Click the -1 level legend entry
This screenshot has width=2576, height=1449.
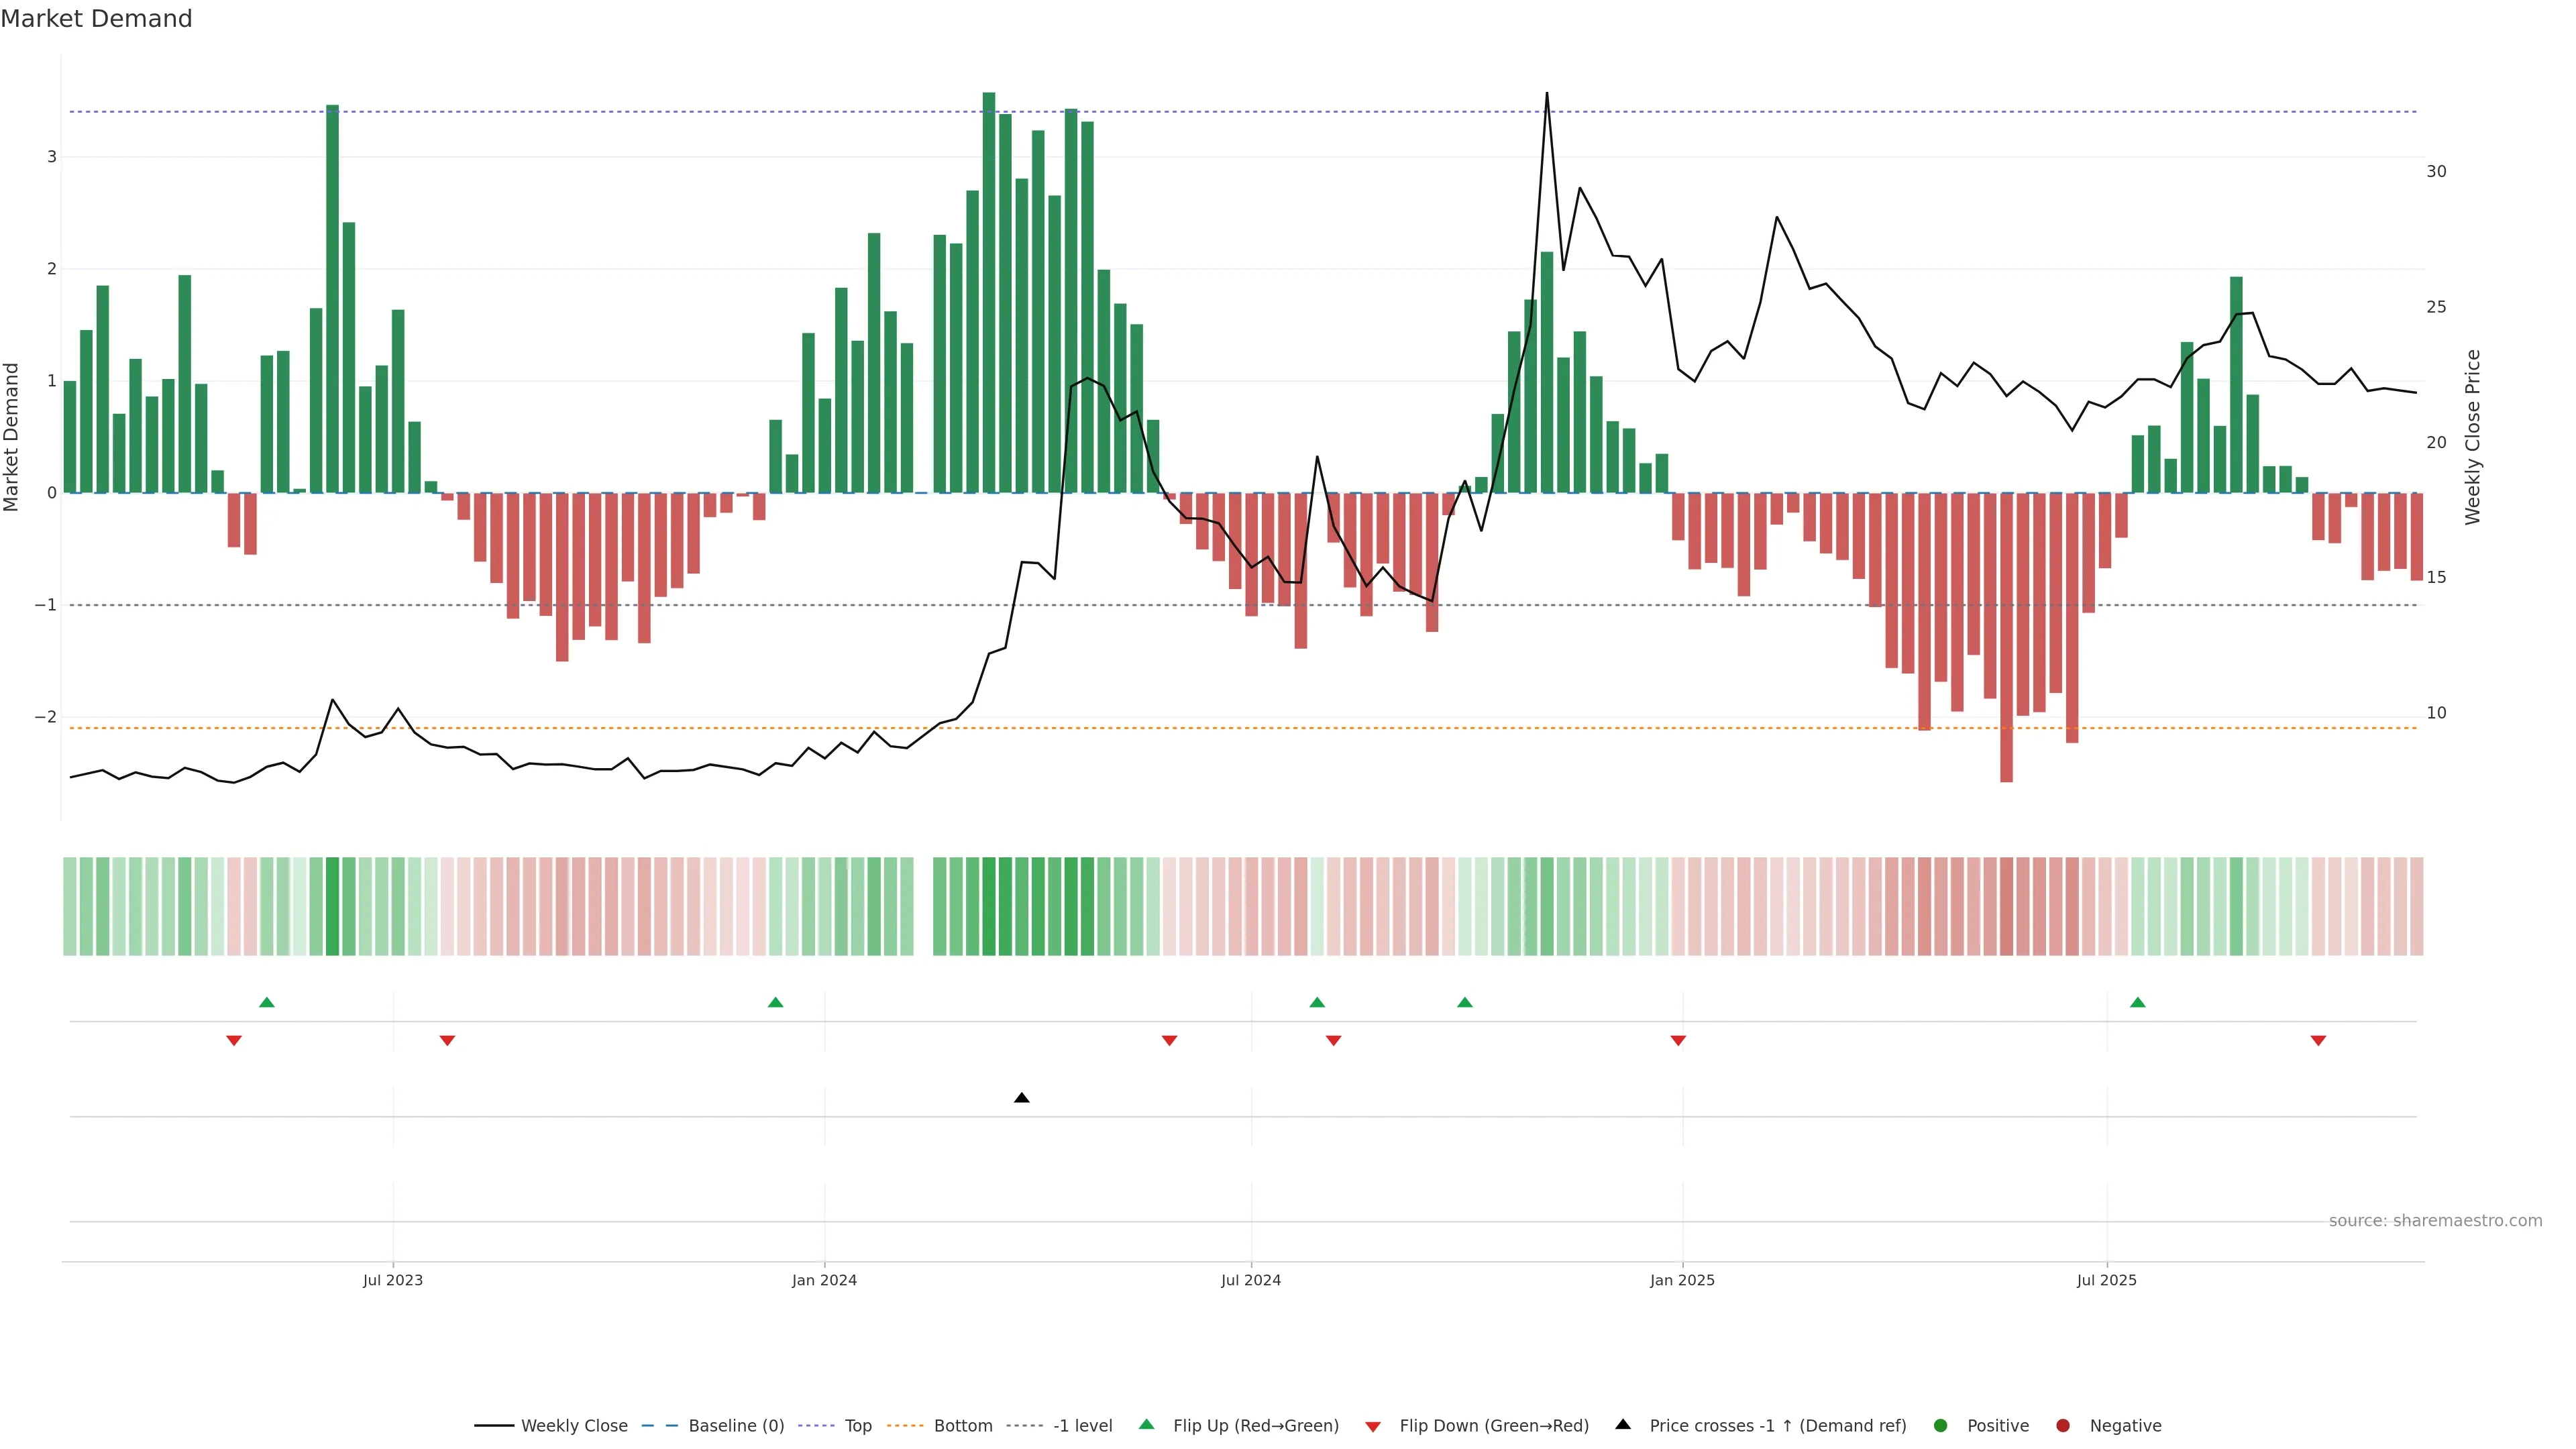(1082, 1426)
